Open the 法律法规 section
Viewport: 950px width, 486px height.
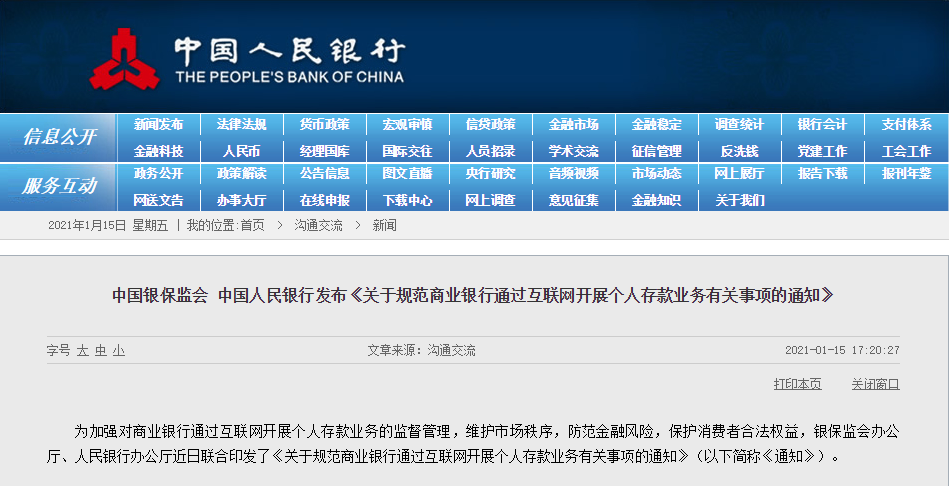pyautogui.click(x=241, y=125)
